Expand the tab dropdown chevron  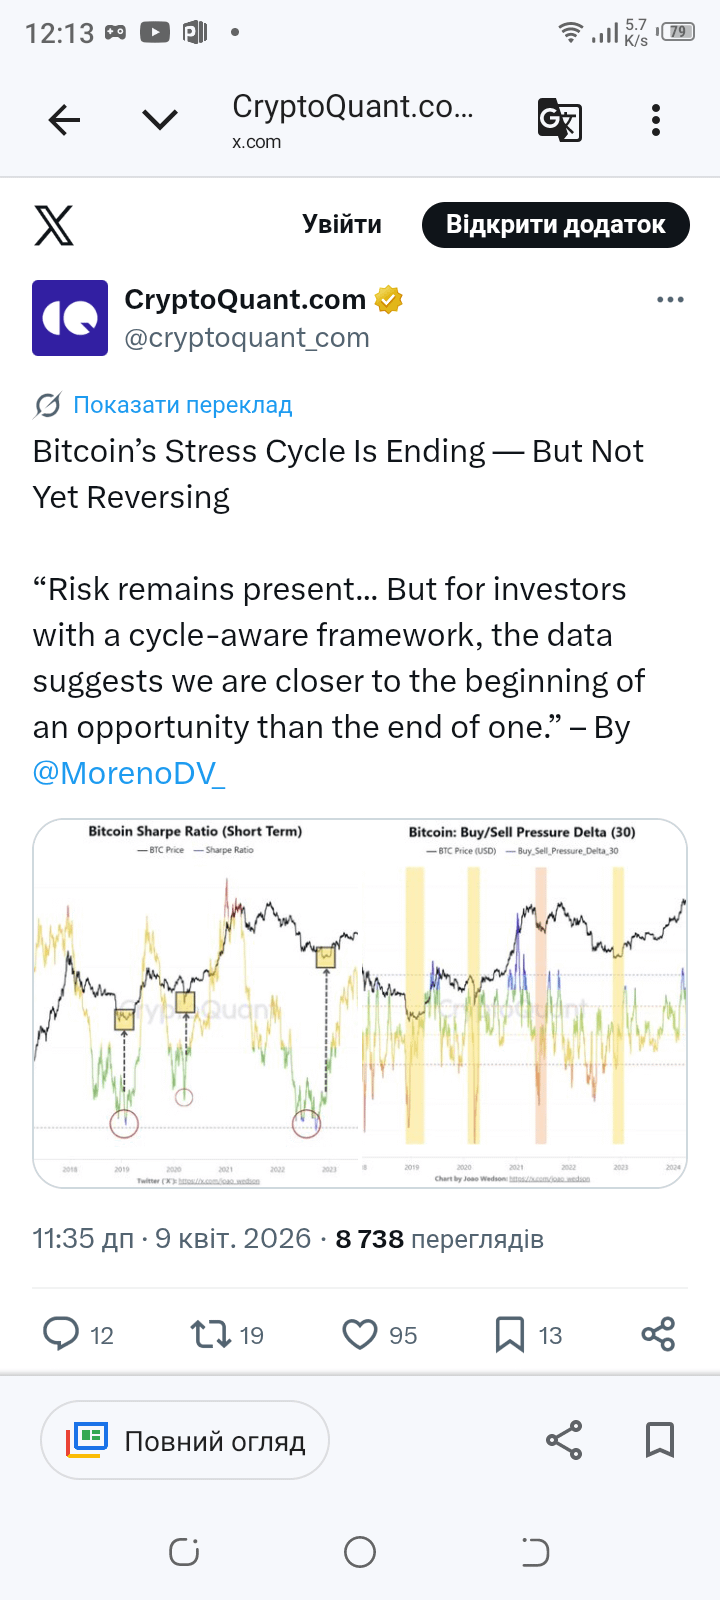pyautogui.click(x=160, y=121)
